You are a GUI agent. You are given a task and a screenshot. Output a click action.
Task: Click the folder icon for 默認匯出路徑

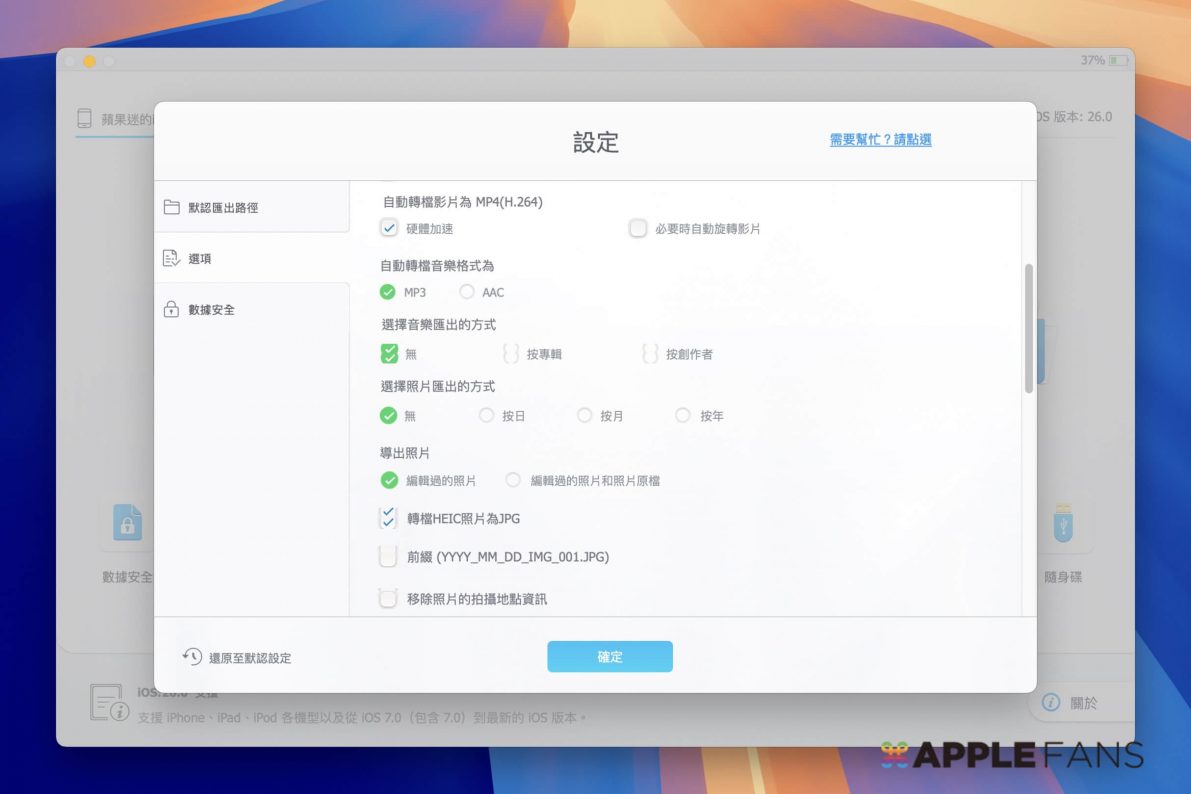coord(171,207)
